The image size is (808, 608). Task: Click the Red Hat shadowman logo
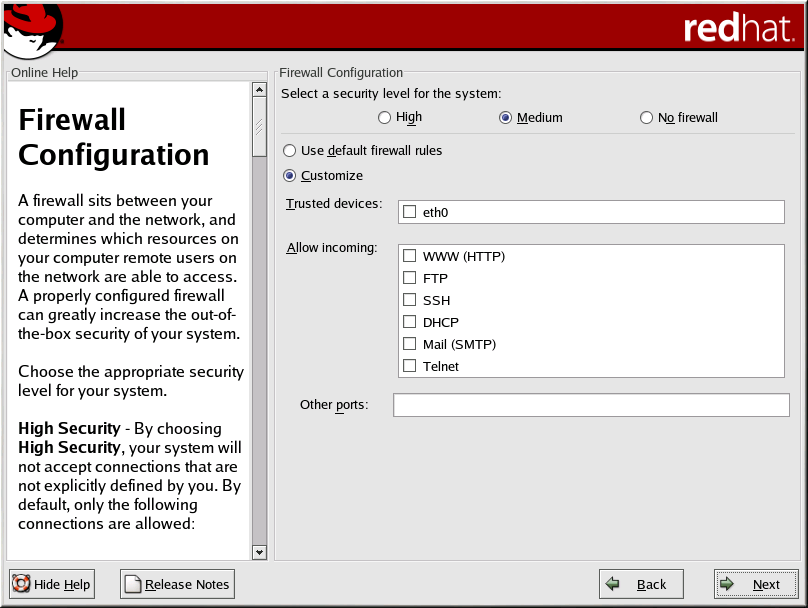tap(32, 30)
